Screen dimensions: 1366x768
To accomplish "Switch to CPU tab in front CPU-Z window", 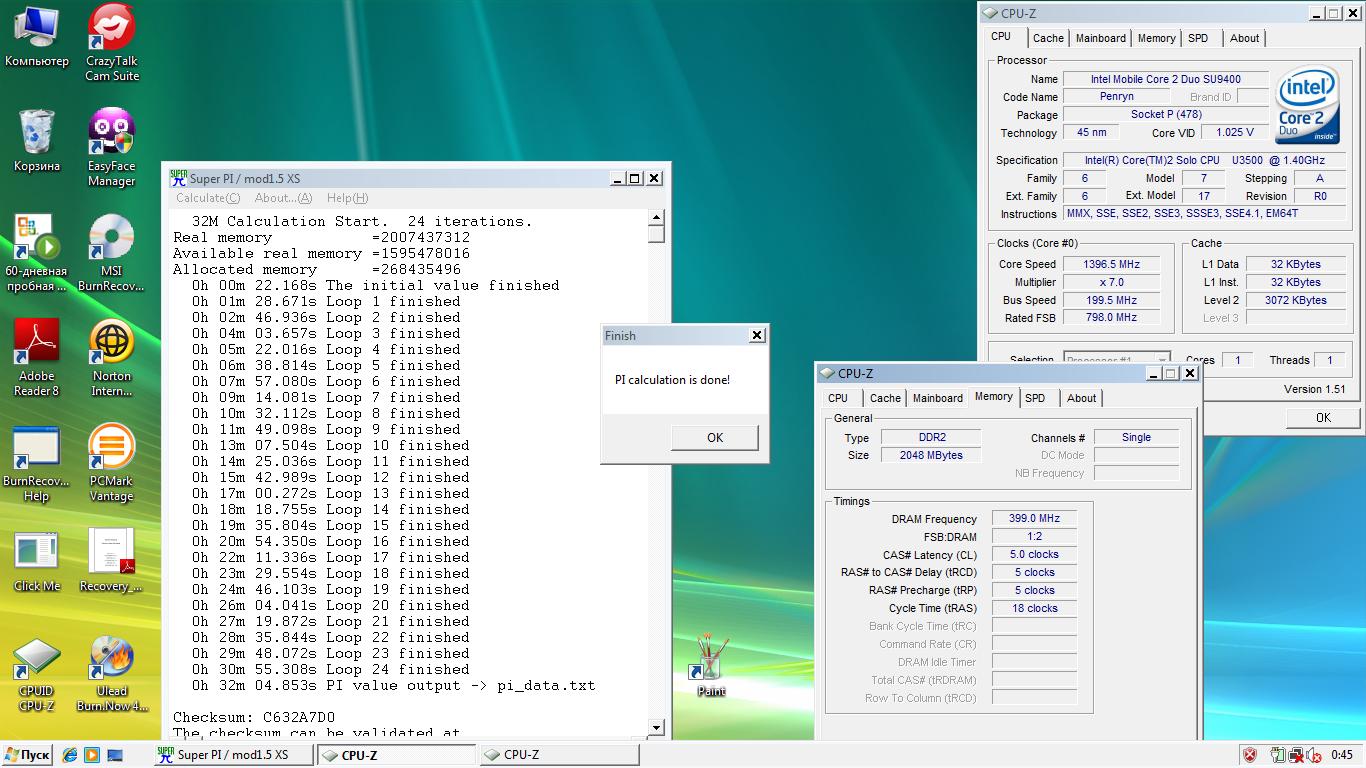I will point(838,398).
